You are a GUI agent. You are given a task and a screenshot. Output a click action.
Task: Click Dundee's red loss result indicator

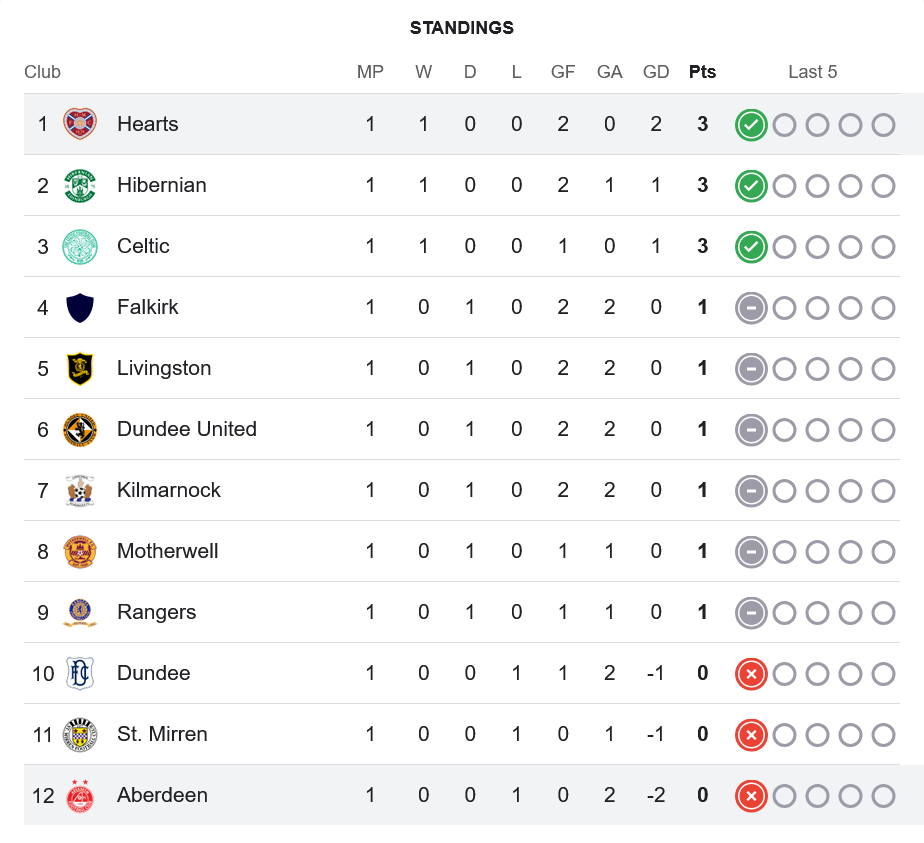coord(751,674)
